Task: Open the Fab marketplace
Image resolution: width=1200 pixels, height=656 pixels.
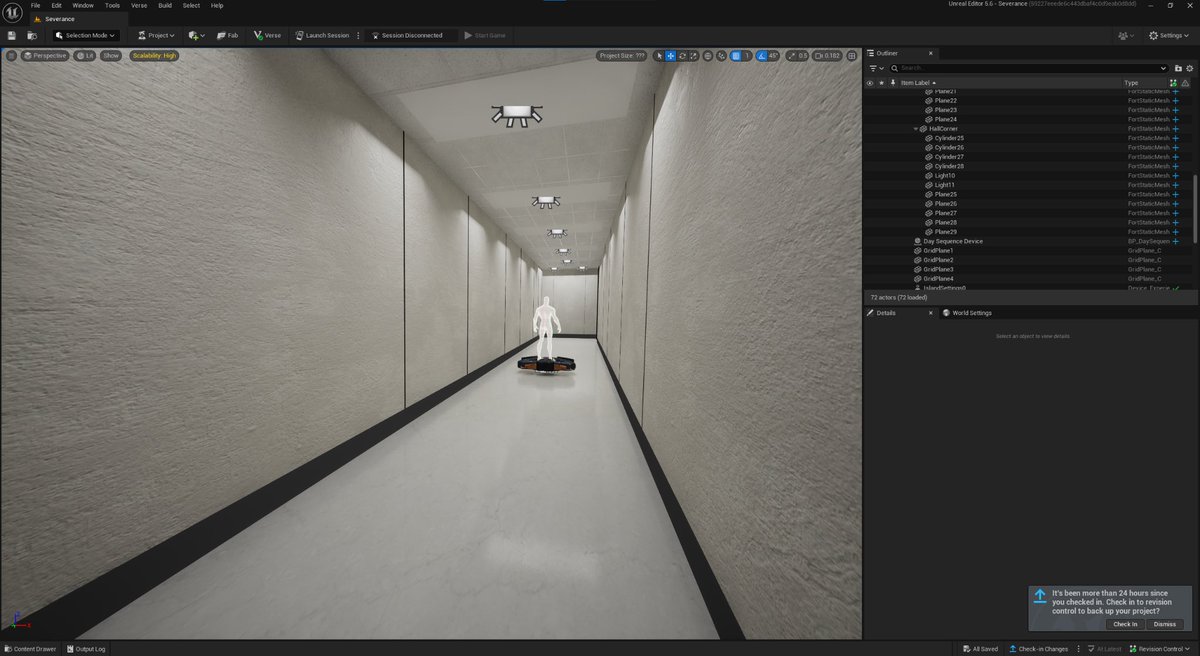Action: click(x=227, y=35)
